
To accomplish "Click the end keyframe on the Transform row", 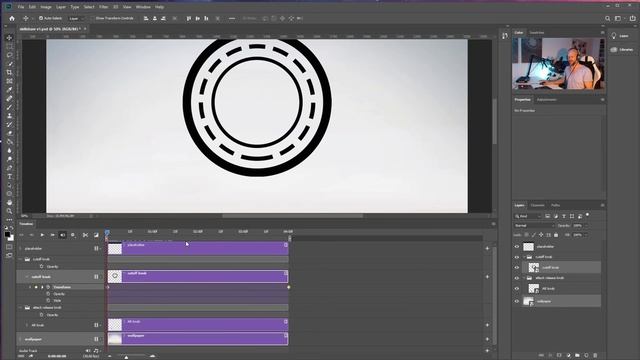I will coord(289,287).
